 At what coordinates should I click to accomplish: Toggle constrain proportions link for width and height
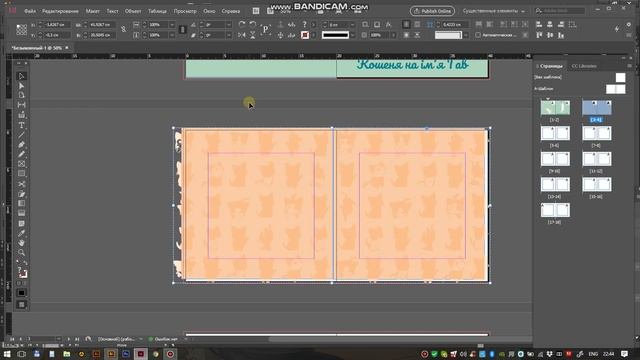click(x=123, y=29)
